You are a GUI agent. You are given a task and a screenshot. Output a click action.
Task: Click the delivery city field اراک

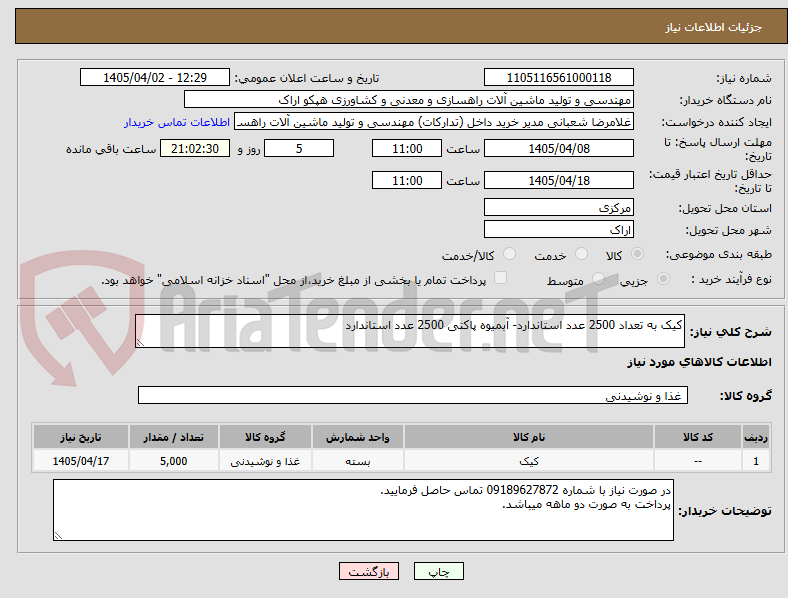[x=558, y=229]
